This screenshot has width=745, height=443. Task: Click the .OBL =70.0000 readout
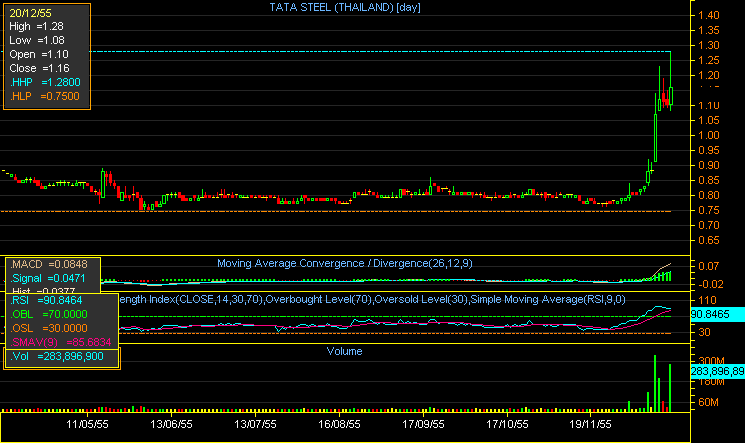(x=49, y=314)
